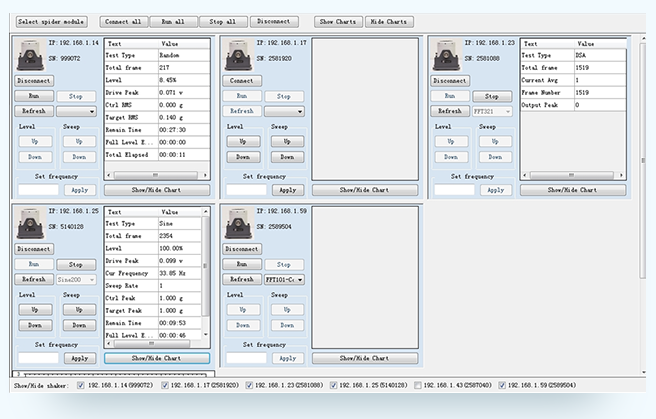Run test on module 192.168.1.59
Screen dimensions: 656x419
coord(242,264)
